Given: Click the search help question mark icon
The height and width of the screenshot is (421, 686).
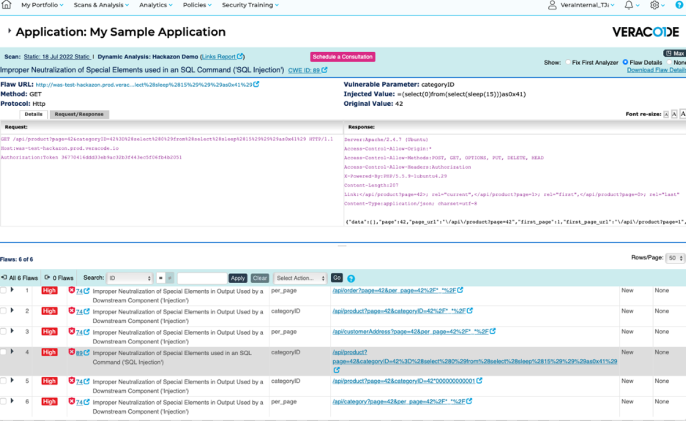Looking at the screenshot, I should [x=351, y=278].
